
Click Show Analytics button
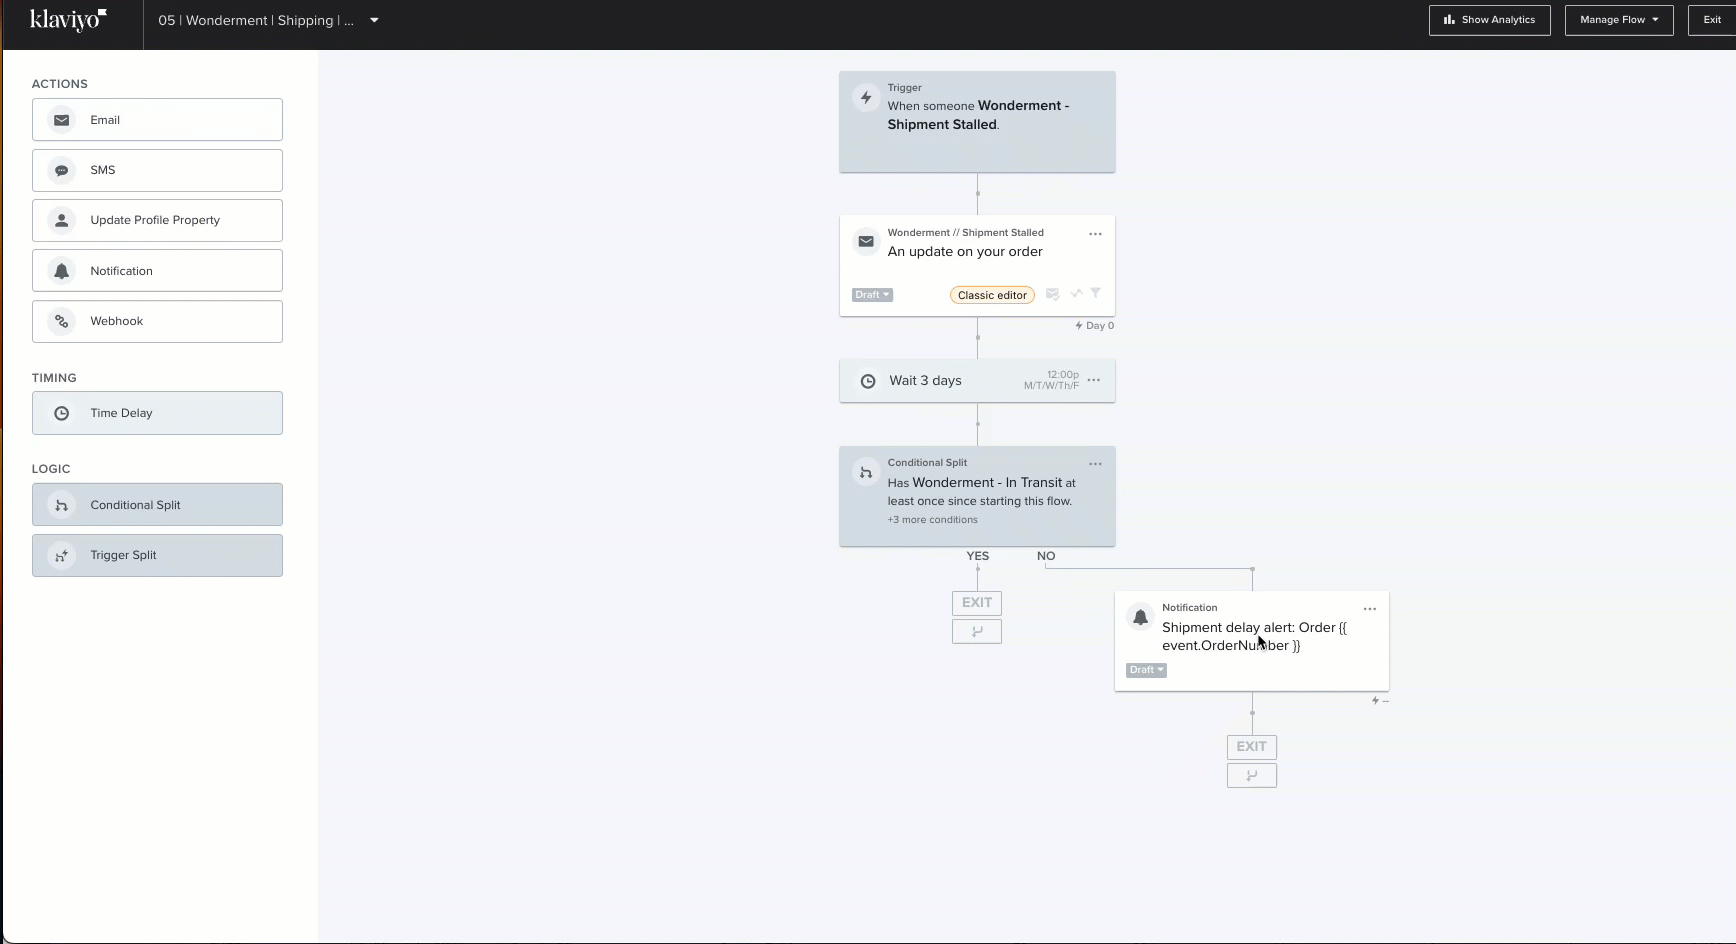coord(1489,20)
